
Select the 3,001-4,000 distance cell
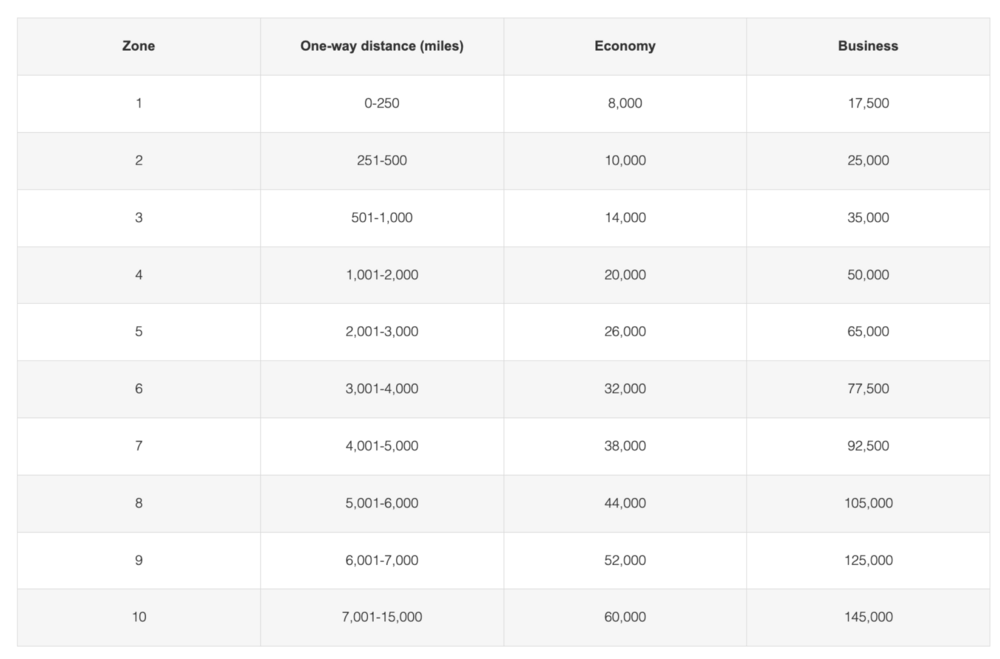click(381, 388)
